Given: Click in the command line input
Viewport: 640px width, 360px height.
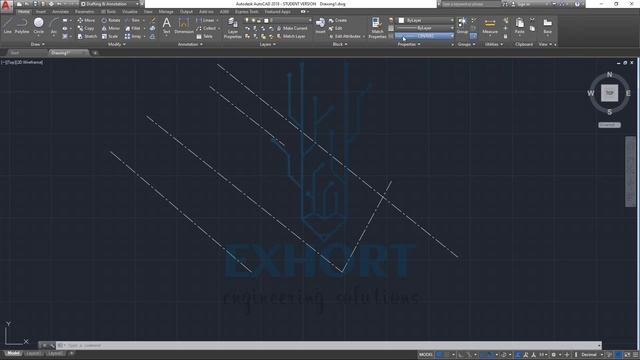Looking at the screenshot, I should pos(329,345).
